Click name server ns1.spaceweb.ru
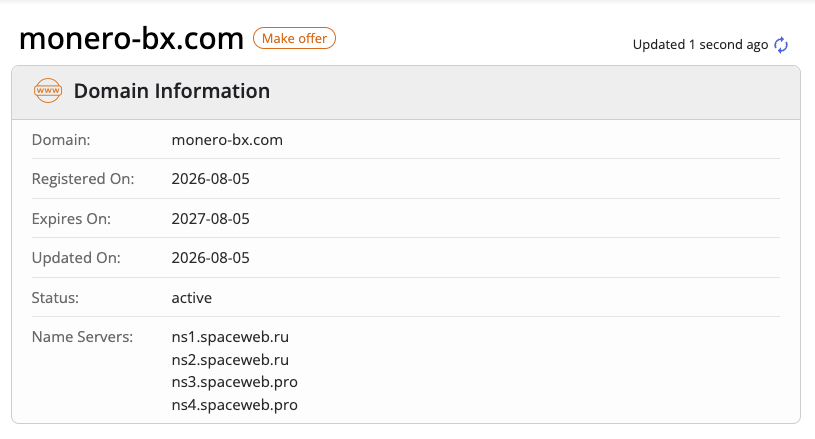This screenshot has height=439, width=815. 230,337
